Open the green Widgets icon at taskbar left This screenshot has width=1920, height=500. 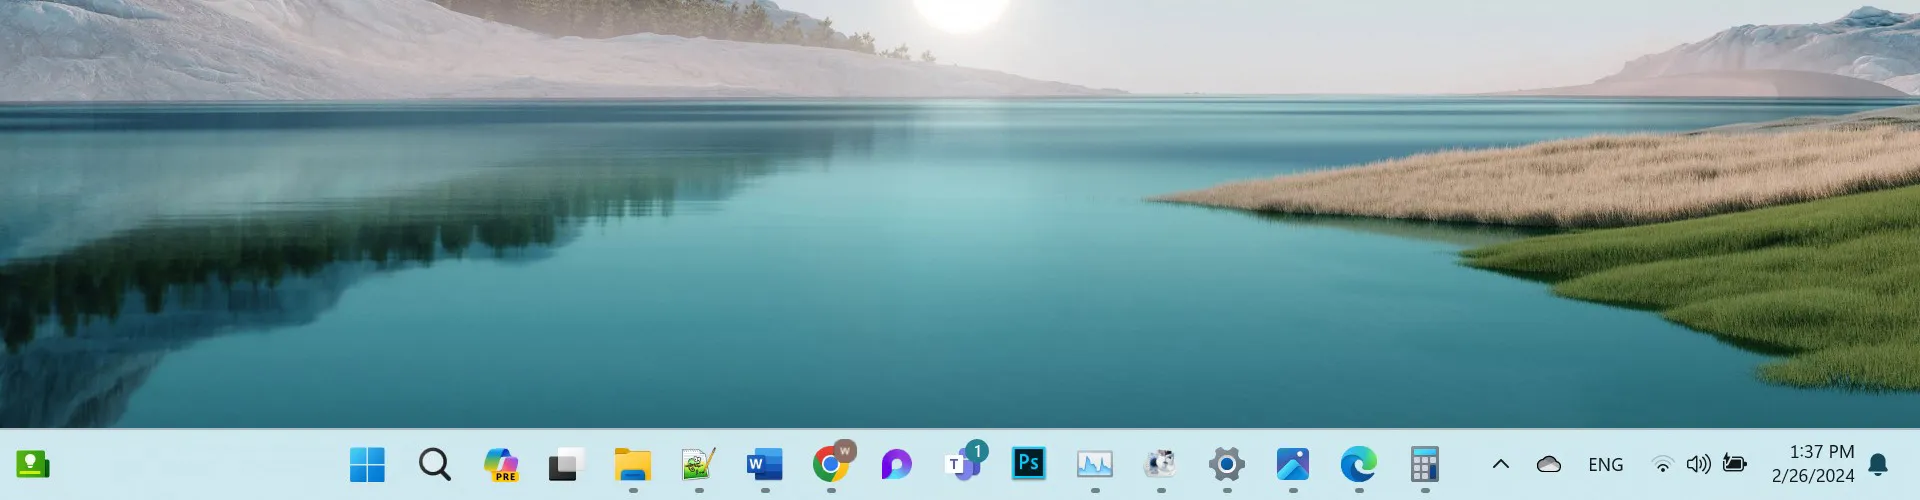click(33, 464)
